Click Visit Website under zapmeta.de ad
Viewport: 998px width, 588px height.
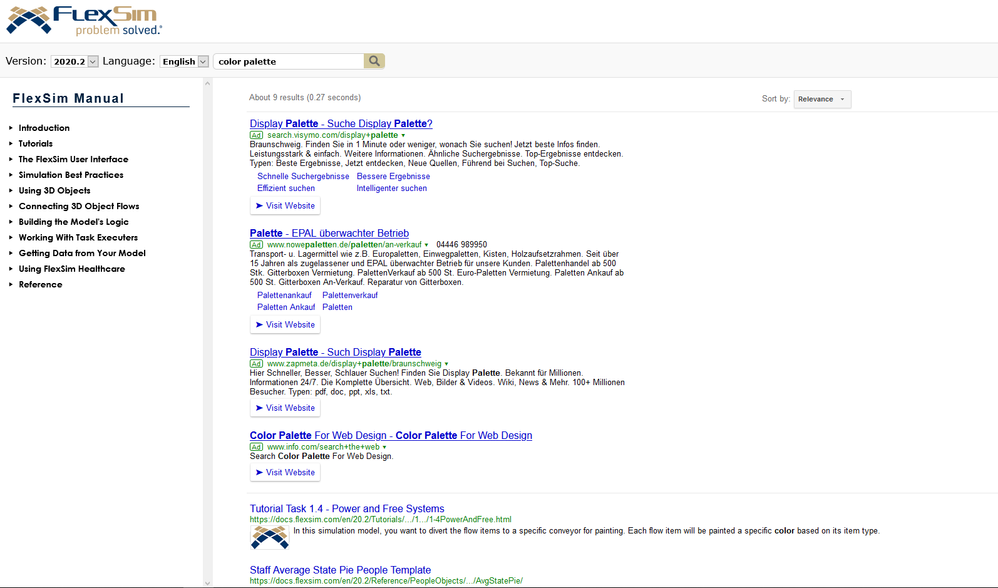(x=285, y=408)
